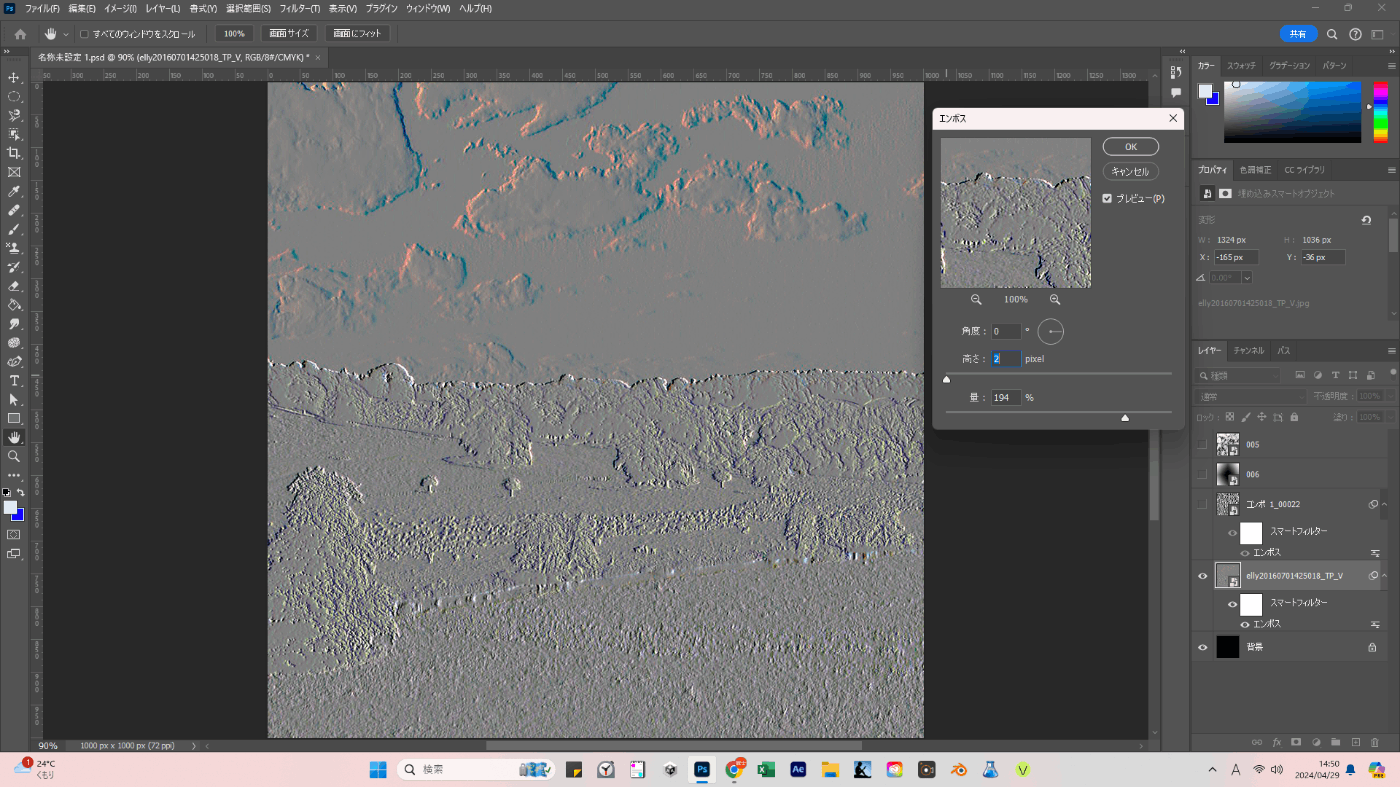Open the layer blend mode 通常 dropdown
The image size is (1400, 787).
point(1250,397)
